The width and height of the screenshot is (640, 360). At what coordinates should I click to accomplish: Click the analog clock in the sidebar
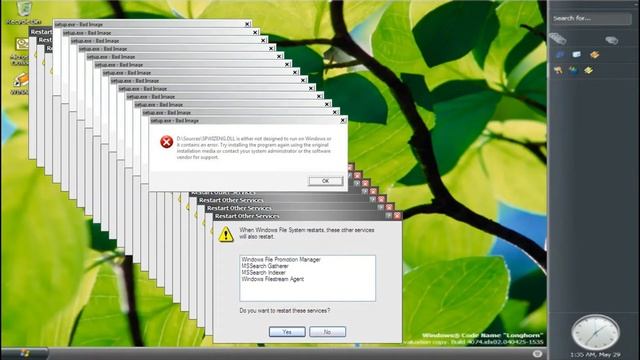(595, 332)
